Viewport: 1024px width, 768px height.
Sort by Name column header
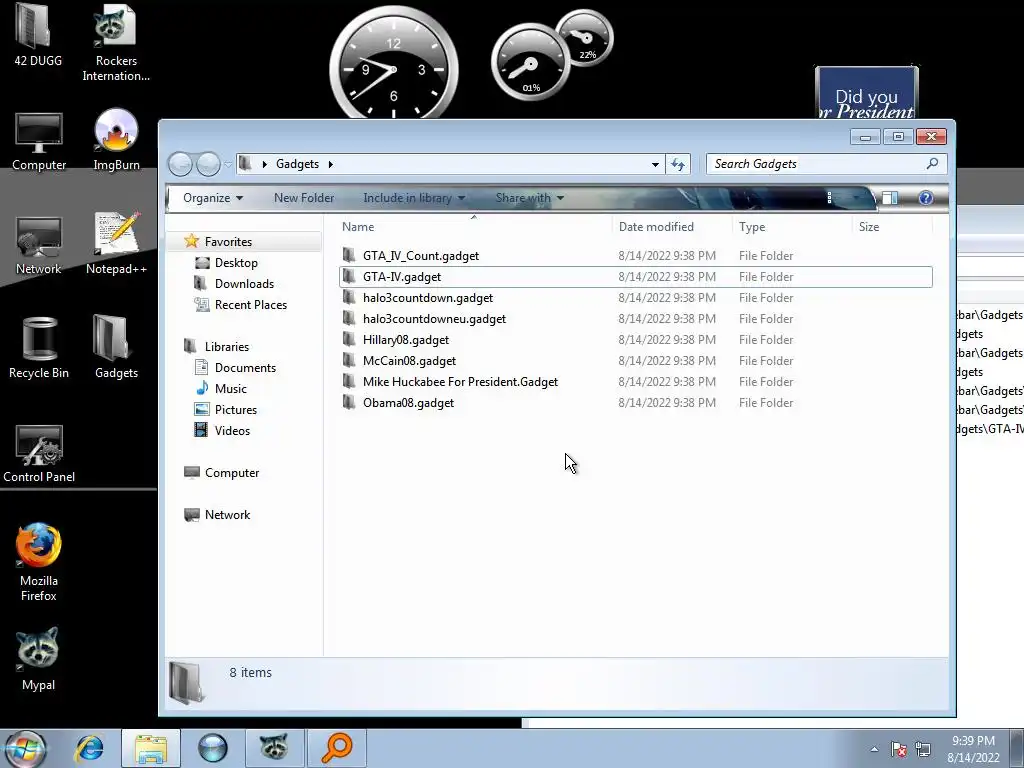point(475,227)
